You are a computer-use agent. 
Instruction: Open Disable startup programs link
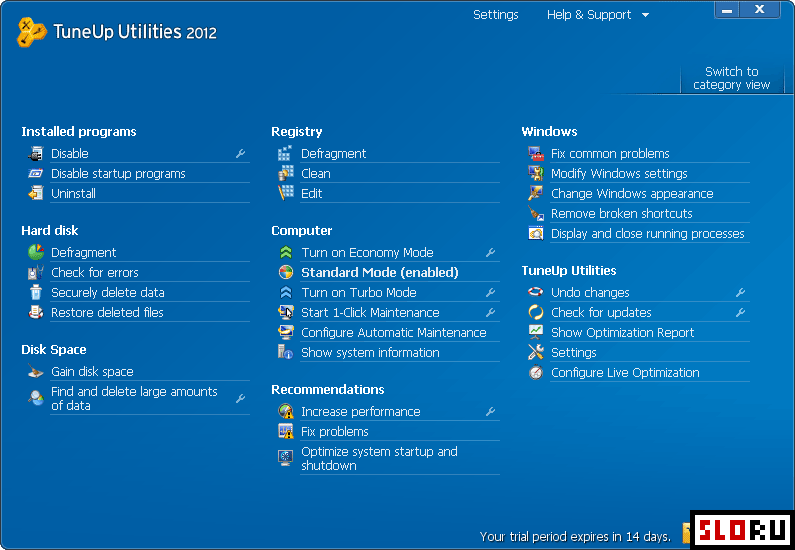point(118,173)
